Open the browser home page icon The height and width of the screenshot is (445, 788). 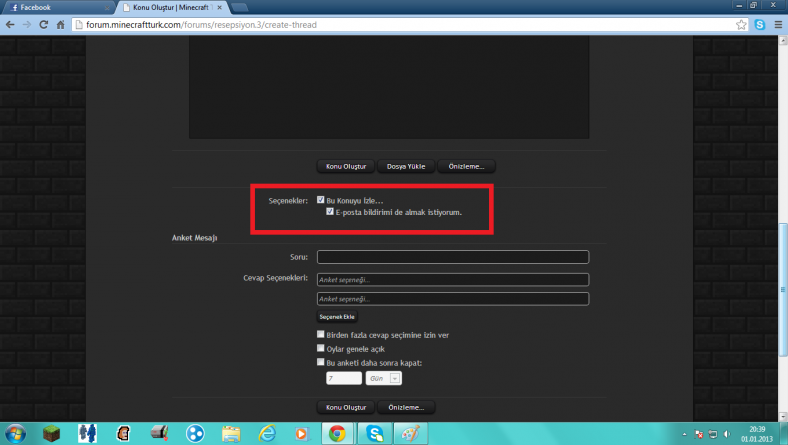click(60, 25)
